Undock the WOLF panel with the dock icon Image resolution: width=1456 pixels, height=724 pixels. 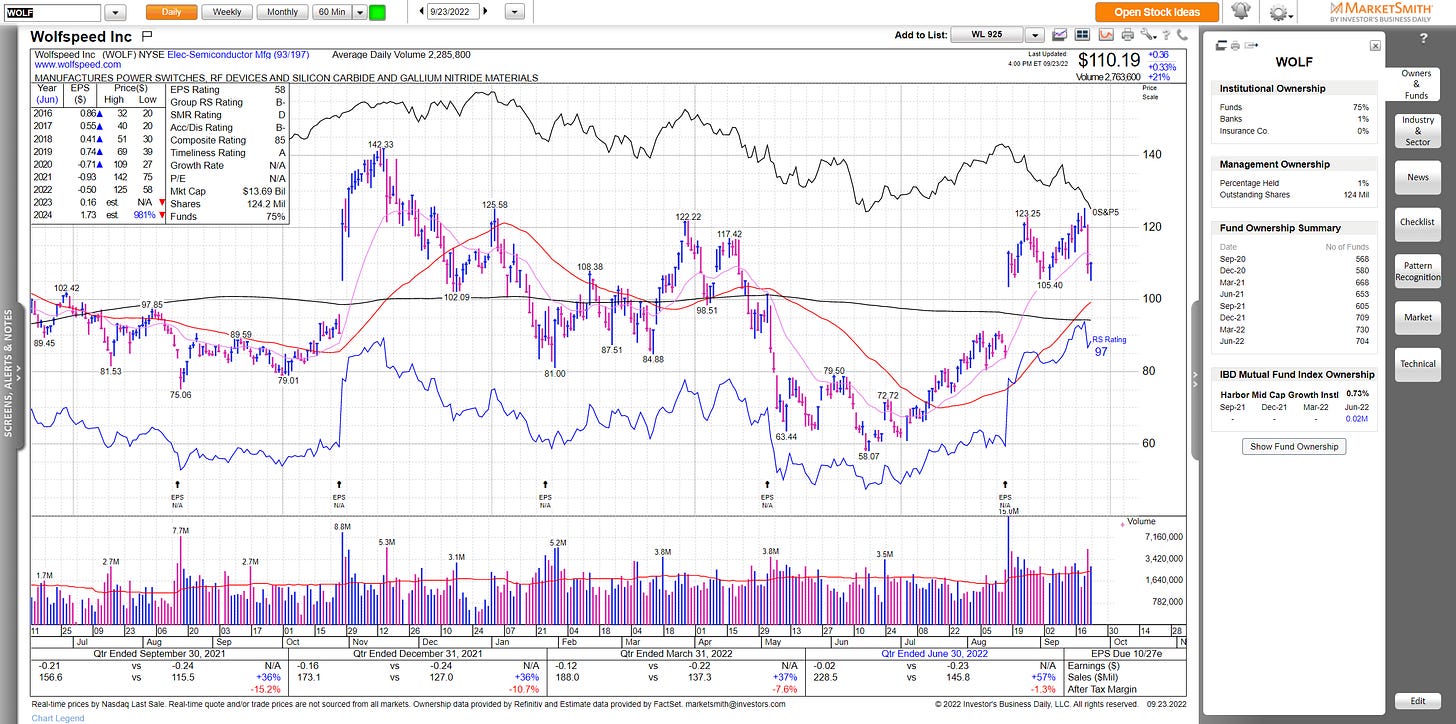click(x=1221, y=45)
